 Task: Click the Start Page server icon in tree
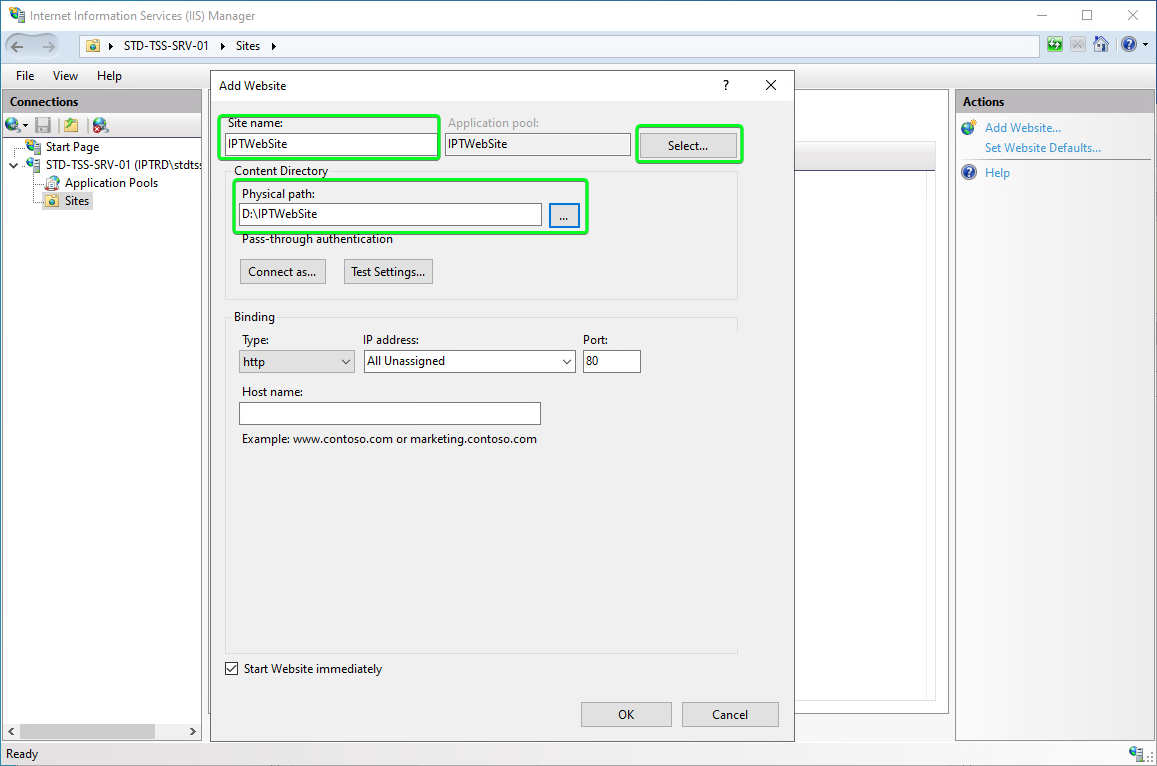(34, 146)
